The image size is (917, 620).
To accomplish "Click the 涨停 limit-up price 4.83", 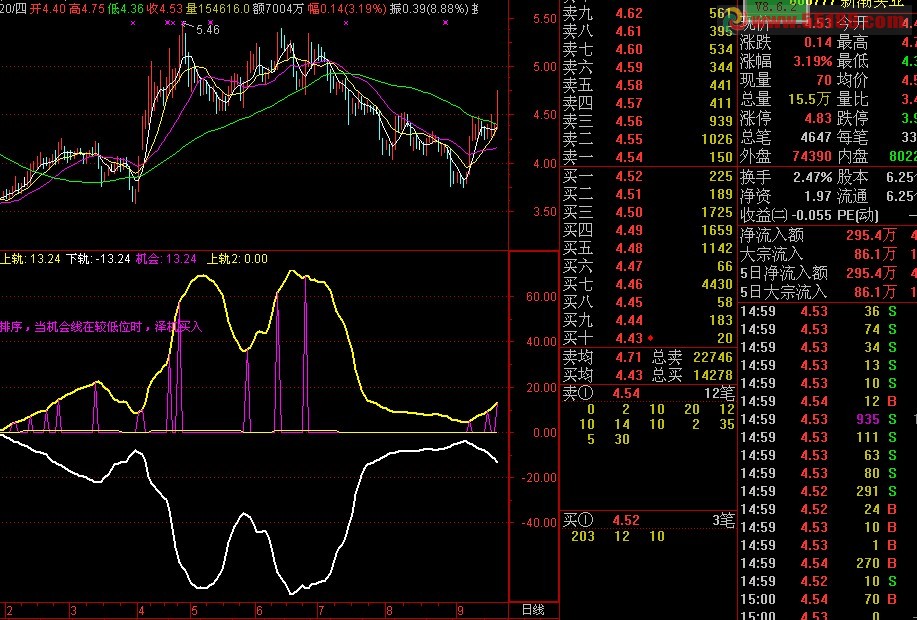I will (x=818, y=118).
